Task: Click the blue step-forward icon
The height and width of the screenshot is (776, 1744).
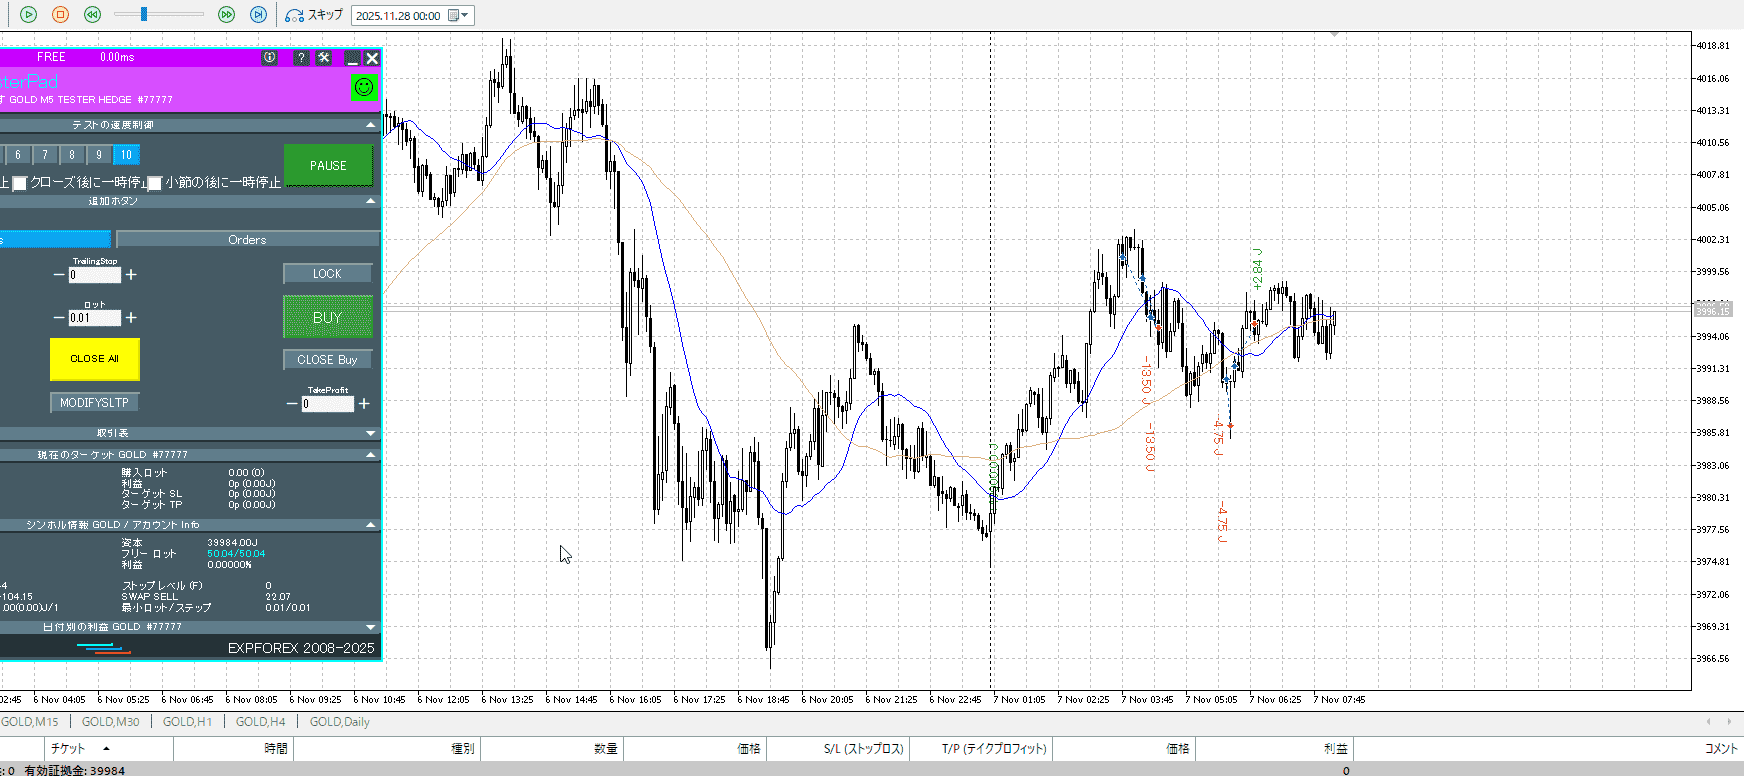Action: (x=258, y=14)
